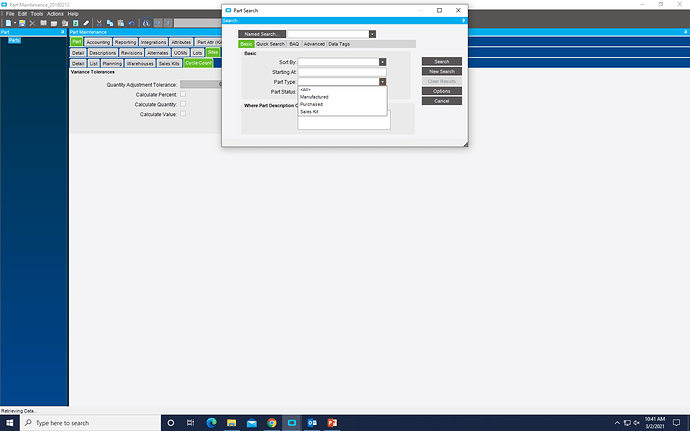Open the UOMs tab
This screenshot has width=690, height=431.
click(x=180, y=53)
